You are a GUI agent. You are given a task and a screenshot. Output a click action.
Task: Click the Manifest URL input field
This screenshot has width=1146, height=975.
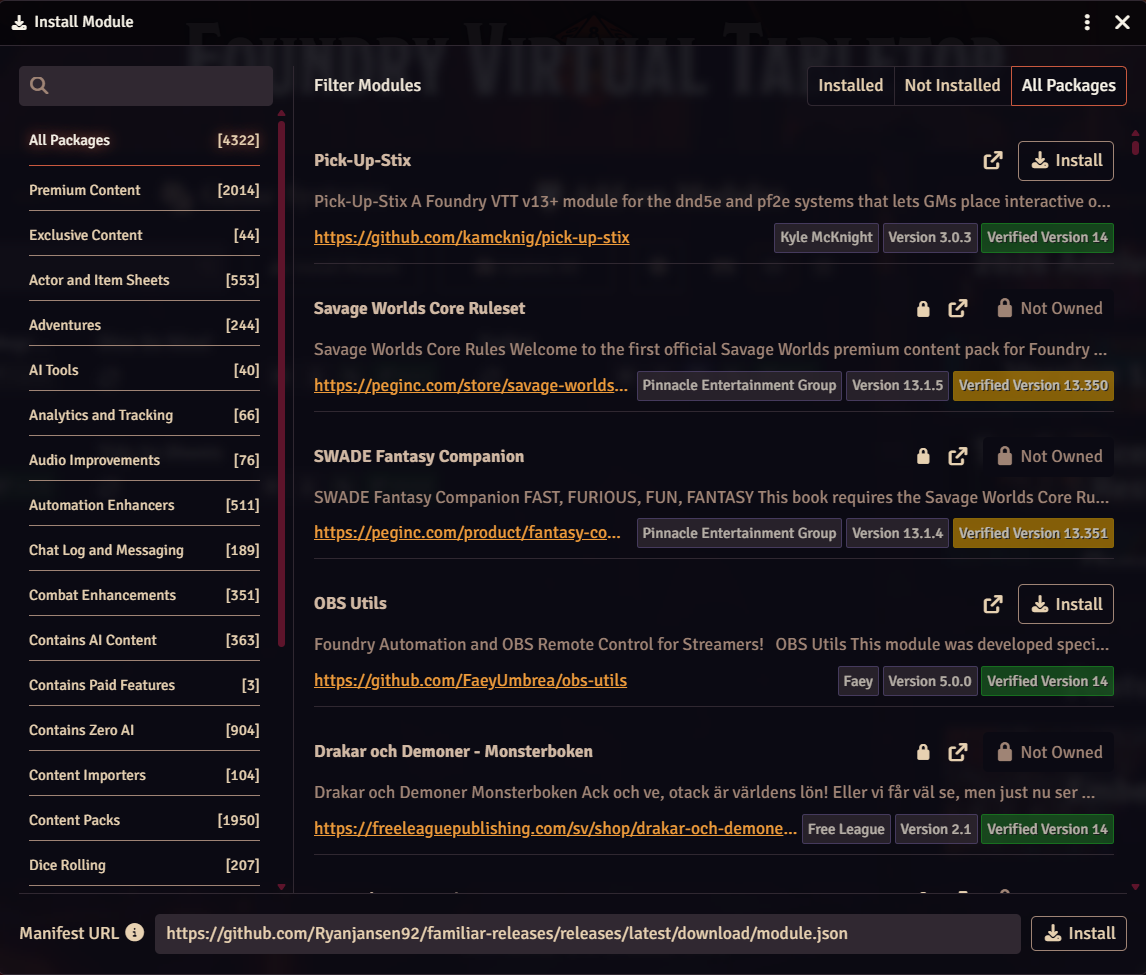tap(588, 933)
